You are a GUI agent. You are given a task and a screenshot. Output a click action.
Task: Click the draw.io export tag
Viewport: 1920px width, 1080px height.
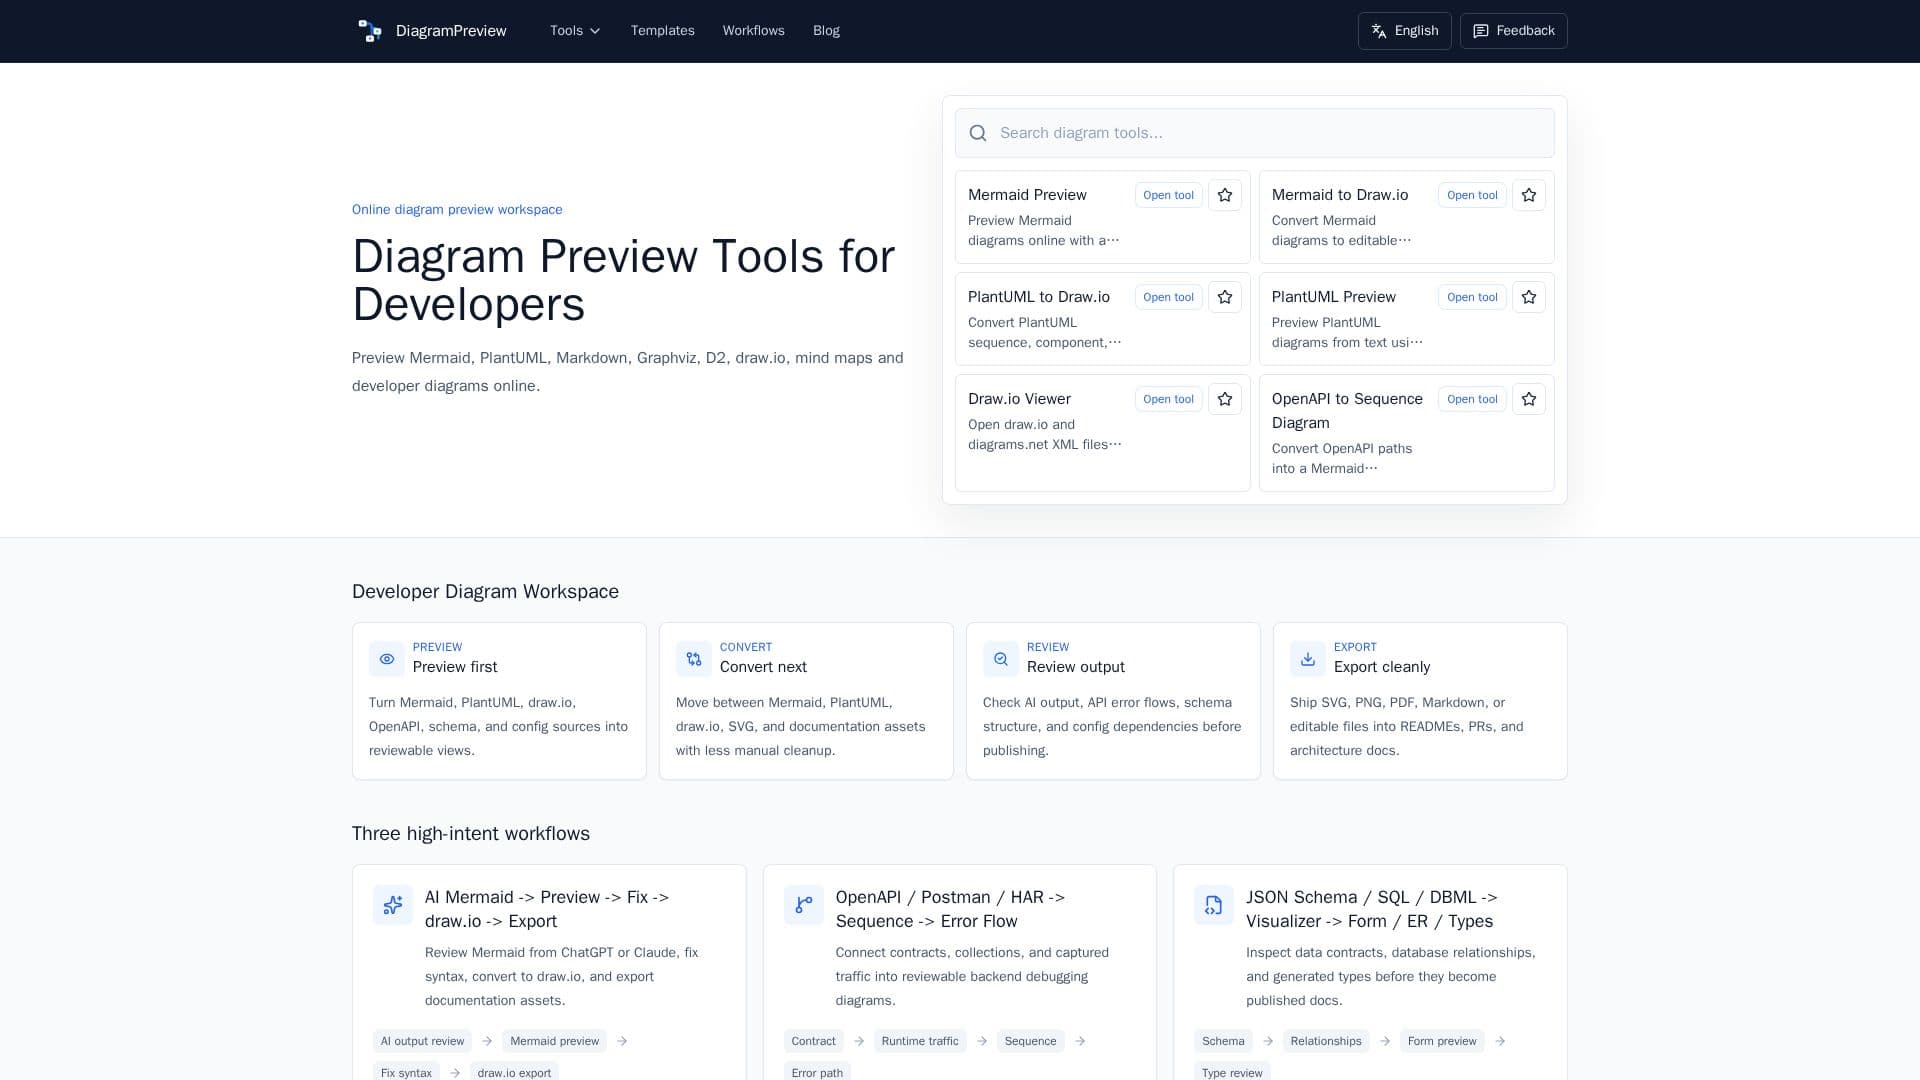click(x=514, y=1071)
